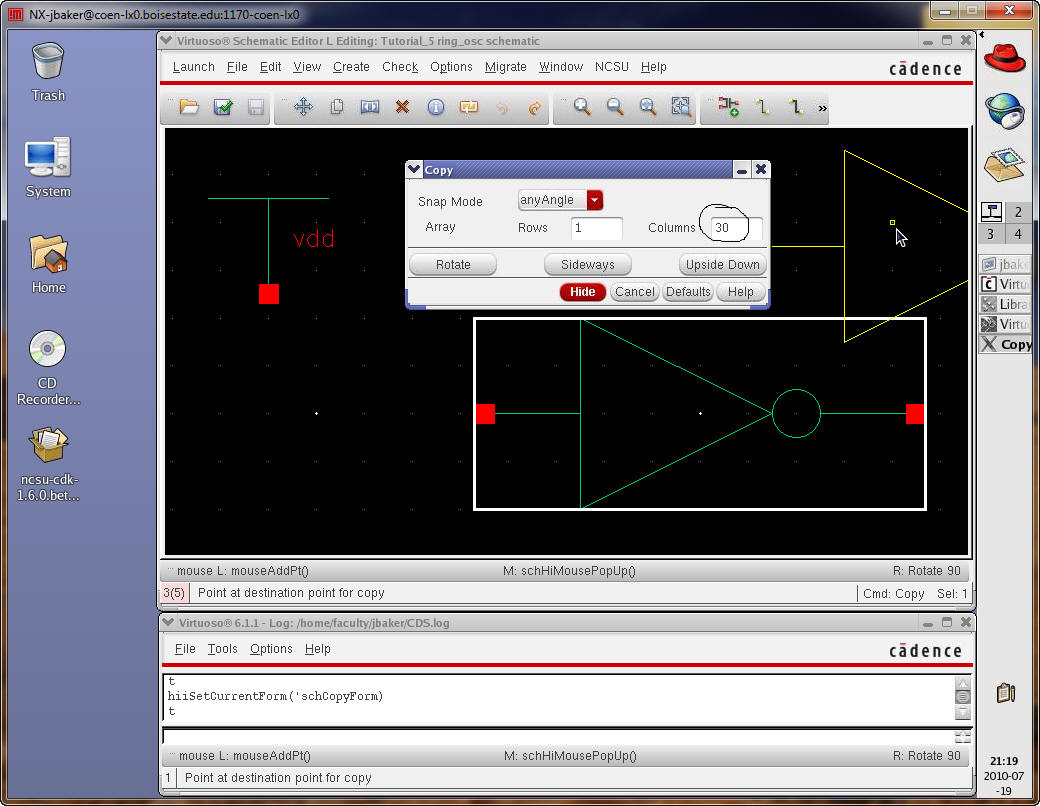Open the Trash desktop icon
The width and height of the screenshot is (1040, 806).
48,70
